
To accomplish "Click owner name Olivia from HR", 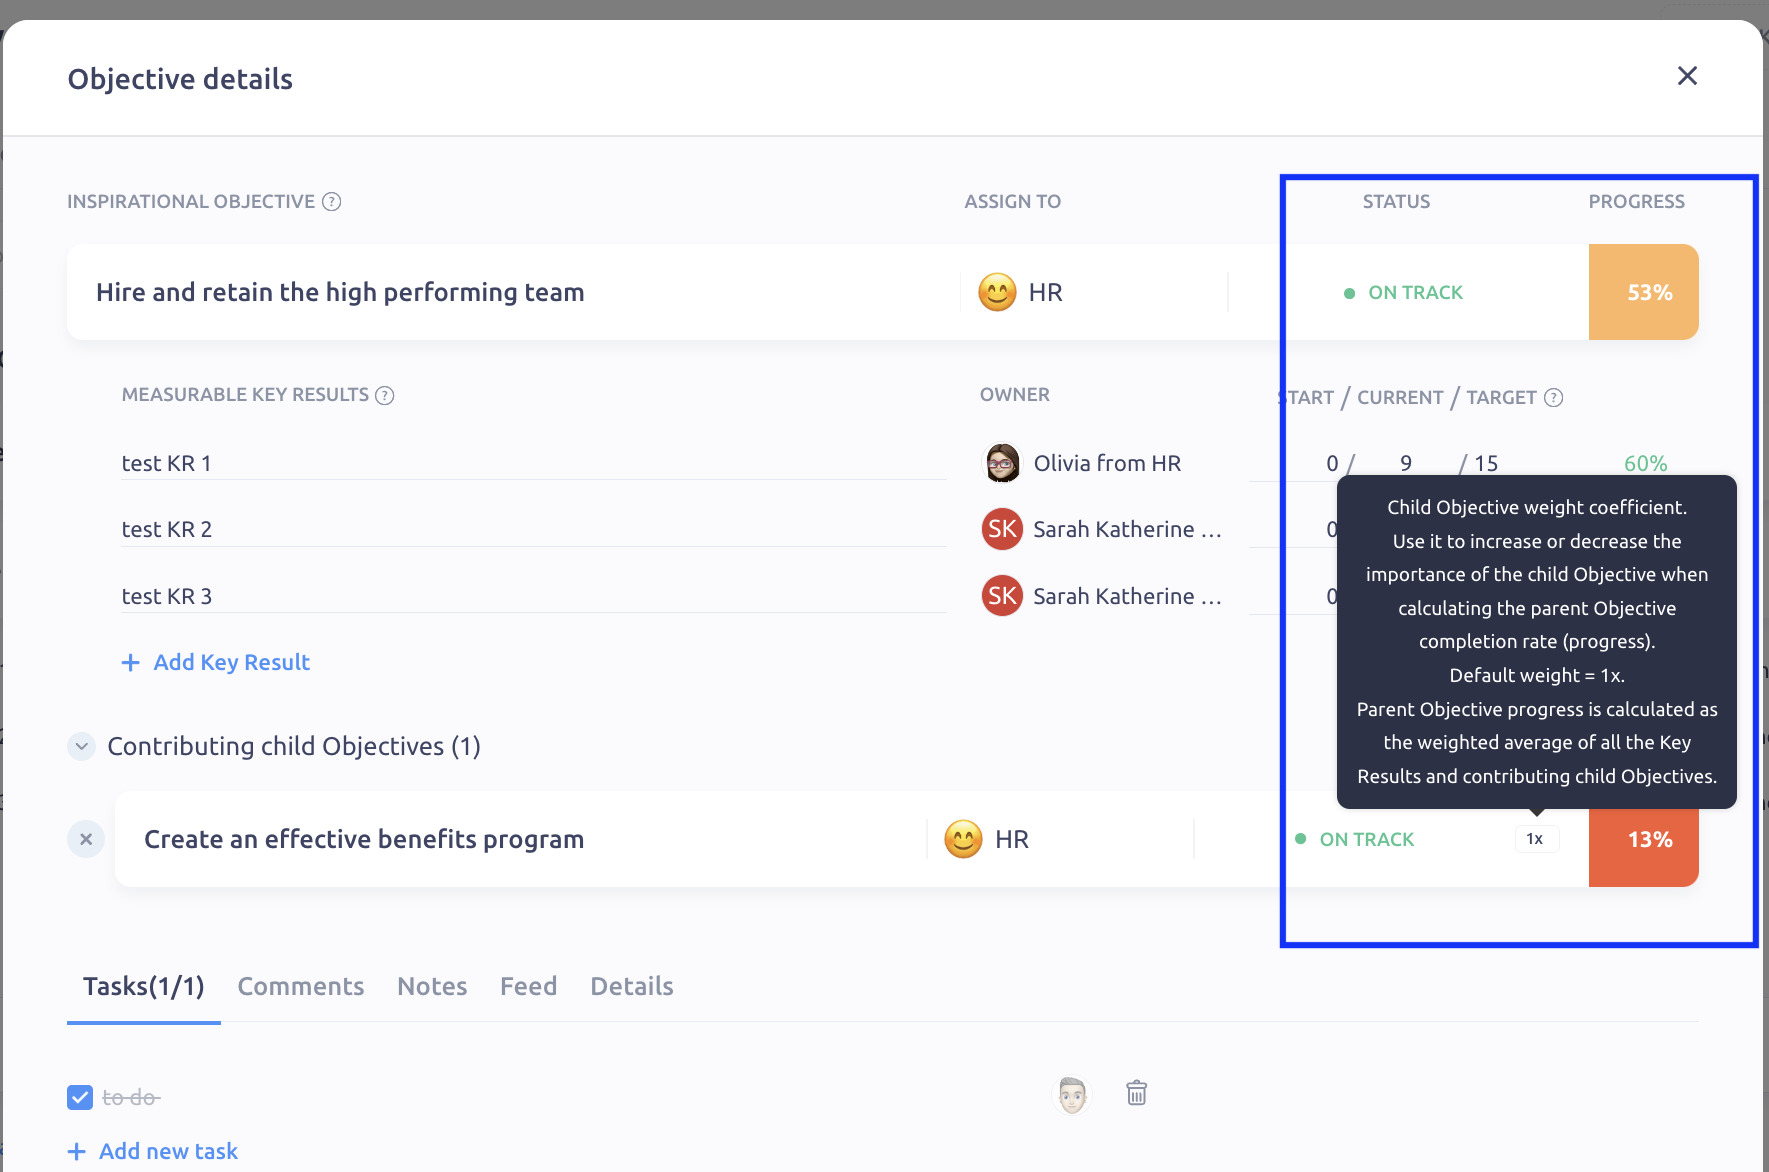I will click(1108, 463).
